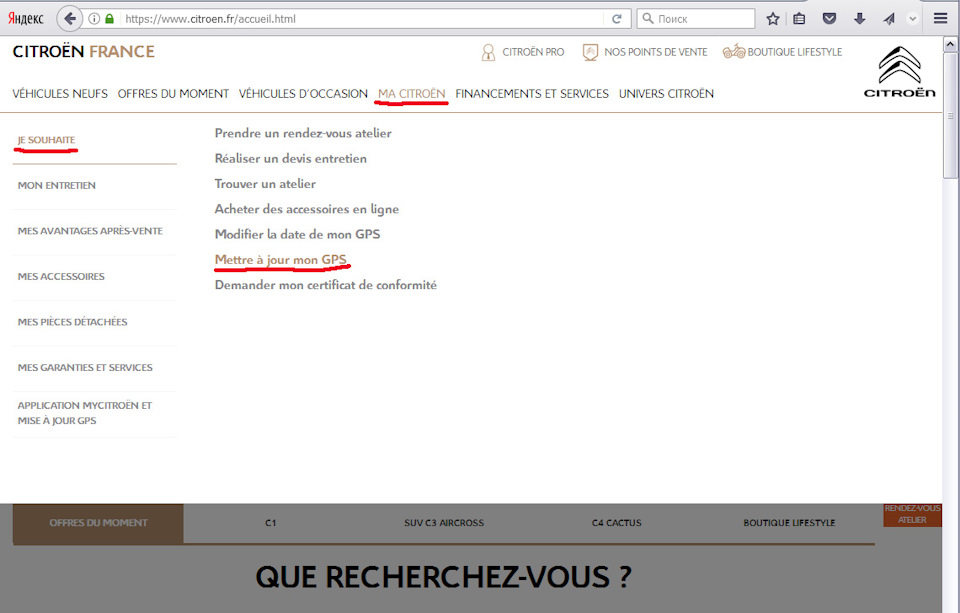
Task: Open the Boutique Lifestyle header link
Action: point(795,52)
